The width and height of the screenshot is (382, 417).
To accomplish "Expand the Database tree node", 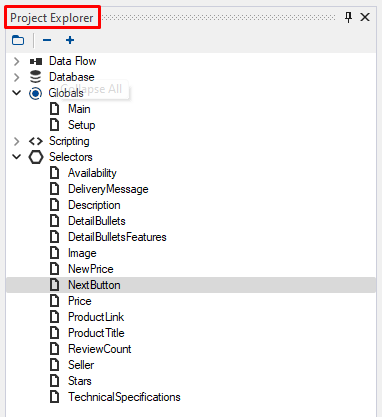I will 16,77.
